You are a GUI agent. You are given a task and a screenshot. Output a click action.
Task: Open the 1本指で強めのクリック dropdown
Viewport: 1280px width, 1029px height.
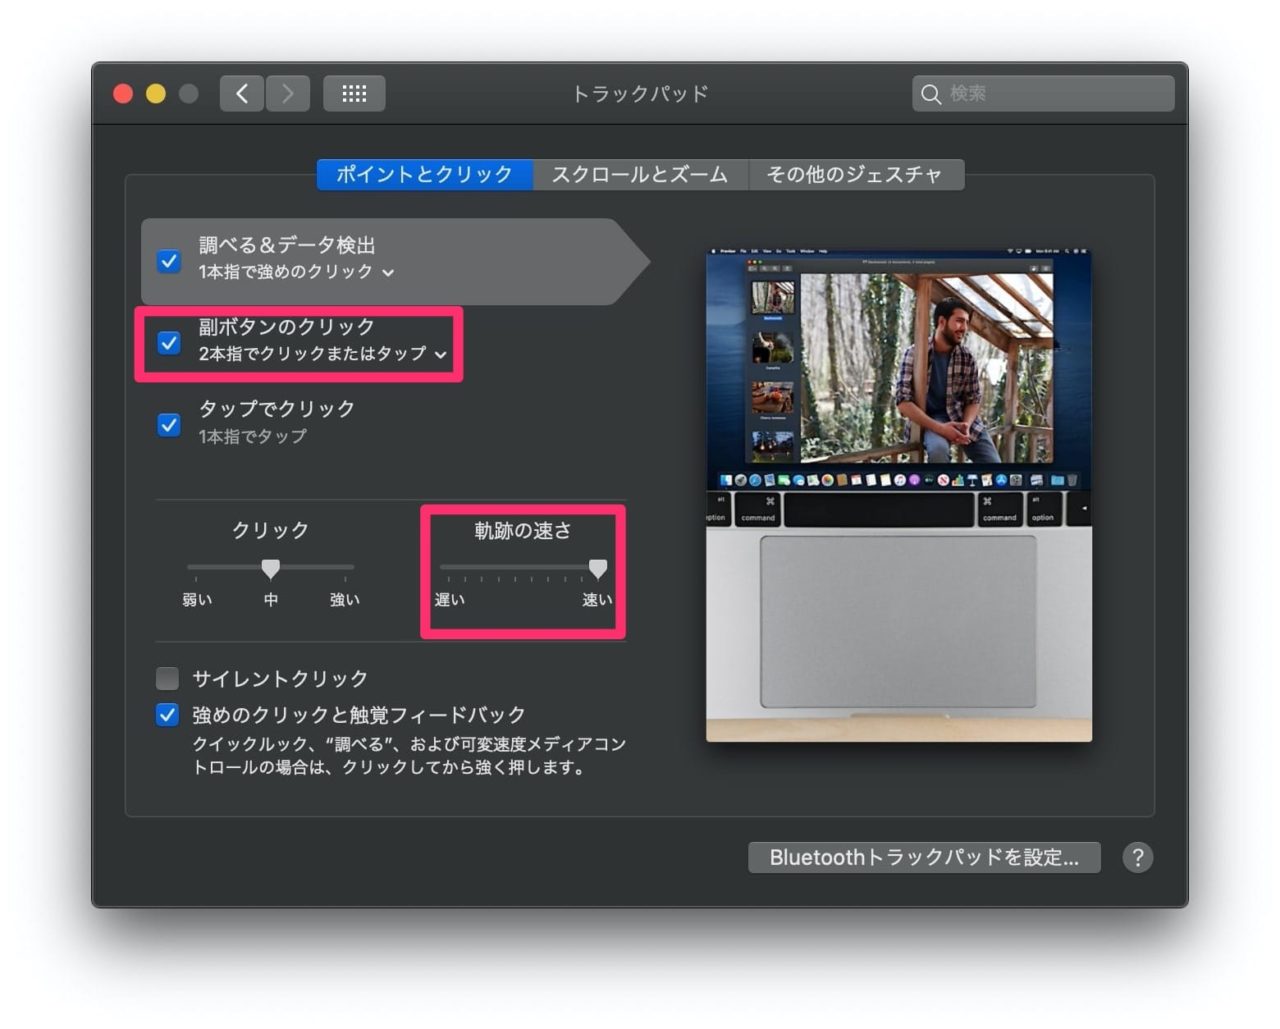(390, 272)
